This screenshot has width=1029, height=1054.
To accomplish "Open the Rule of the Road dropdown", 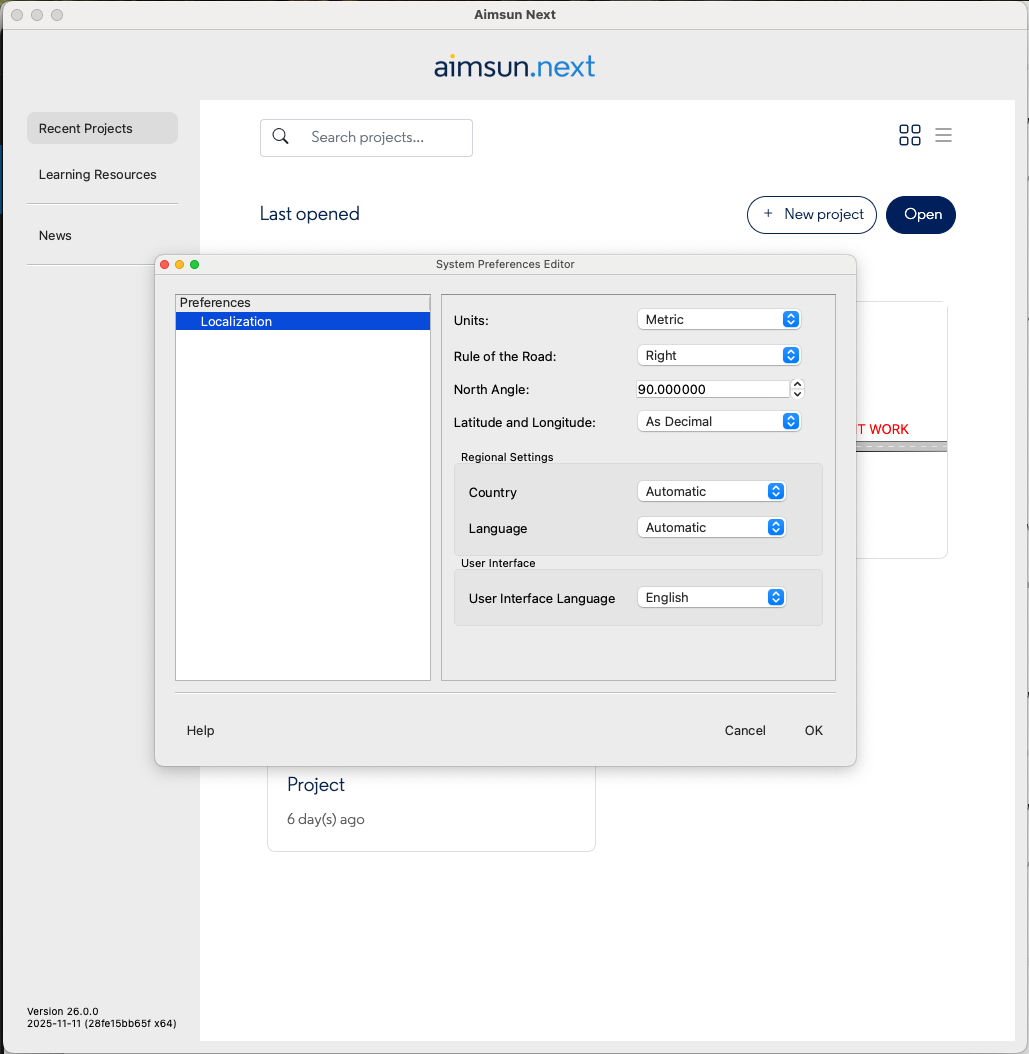I will pyautogui.click(x=718, y=356).
